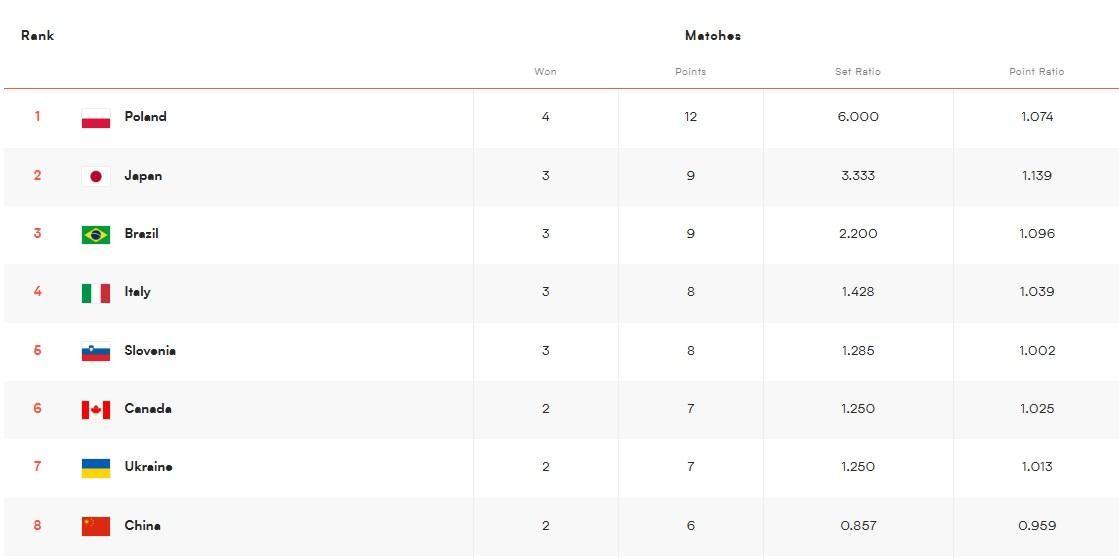
Task: Select the Ukraine team name
Action: click(148, 466)
